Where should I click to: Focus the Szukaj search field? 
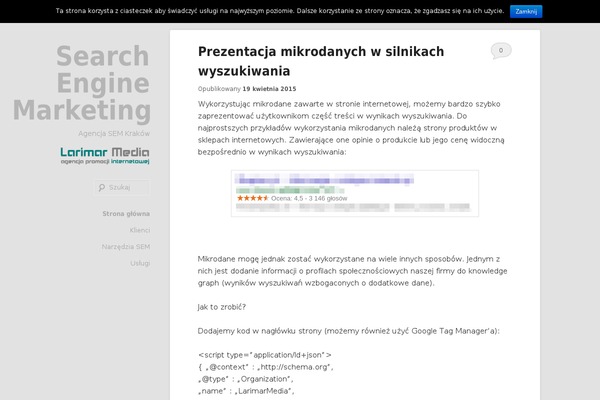point(122,188)
